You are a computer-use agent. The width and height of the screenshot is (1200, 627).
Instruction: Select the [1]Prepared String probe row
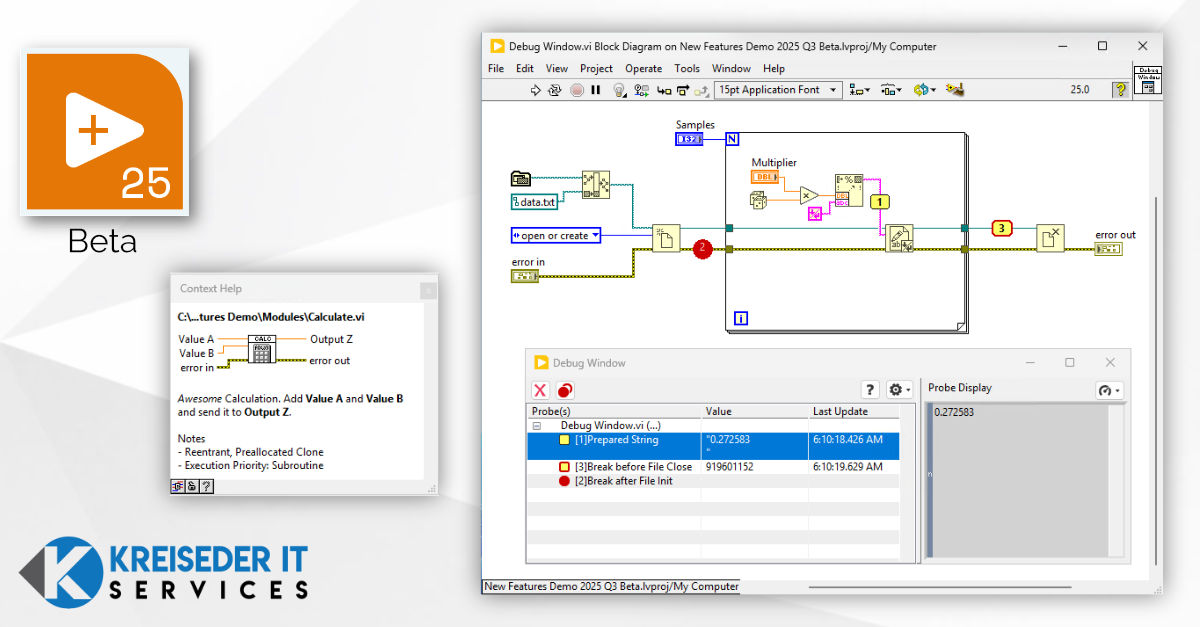coord(714,446)
